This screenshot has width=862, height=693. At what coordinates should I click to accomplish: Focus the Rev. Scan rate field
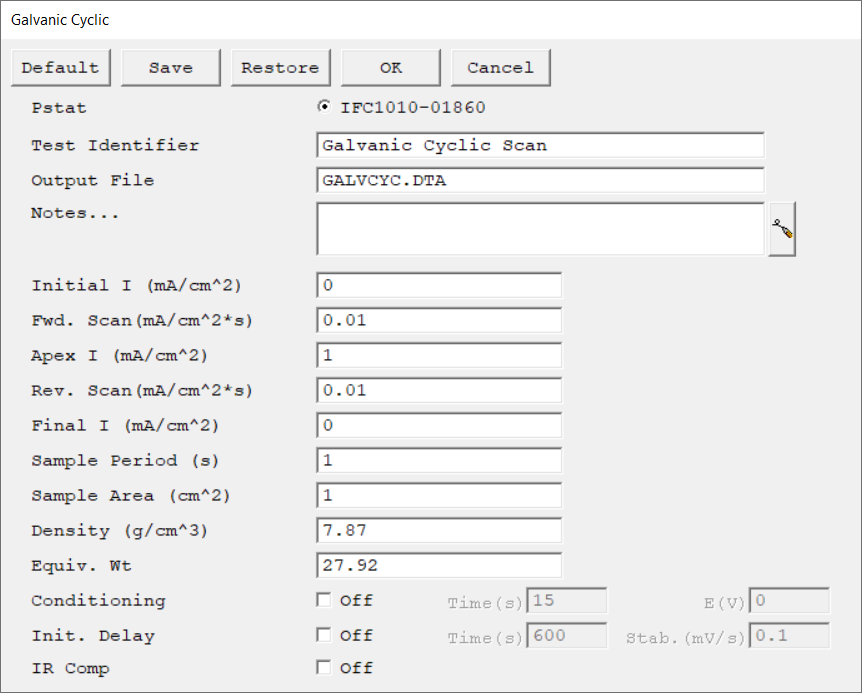coord(439,391)
